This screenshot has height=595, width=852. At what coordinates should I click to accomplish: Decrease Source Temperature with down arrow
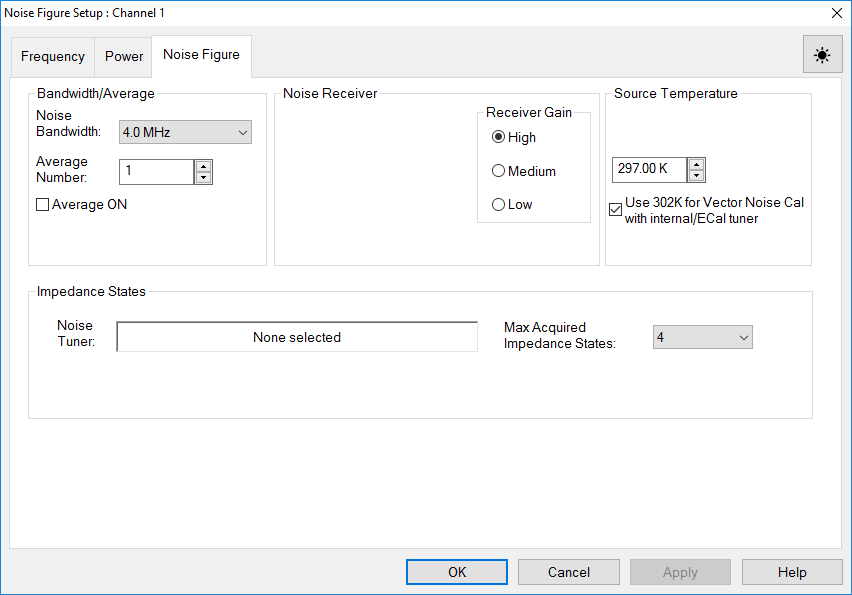(697, 175)
